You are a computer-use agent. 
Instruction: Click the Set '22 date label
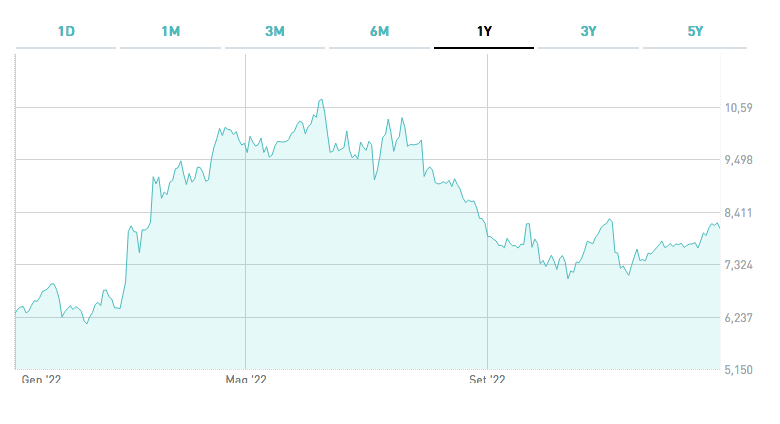[x=487, y=380]
